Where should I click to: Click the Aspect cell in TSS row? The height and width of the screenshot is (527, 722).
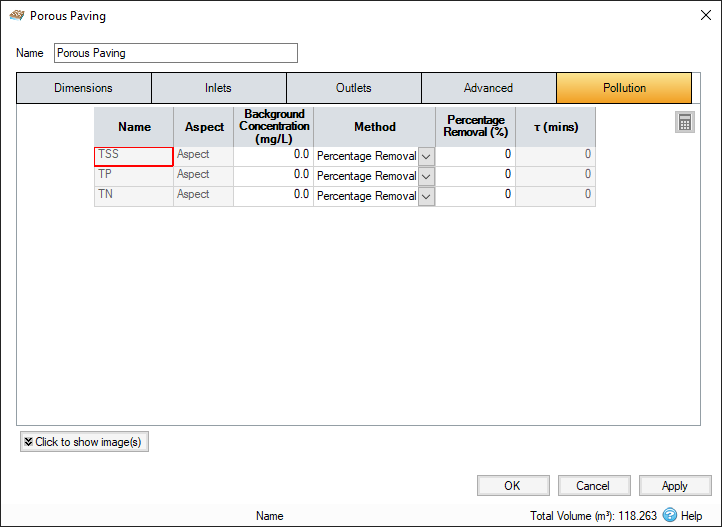[203, 156]
